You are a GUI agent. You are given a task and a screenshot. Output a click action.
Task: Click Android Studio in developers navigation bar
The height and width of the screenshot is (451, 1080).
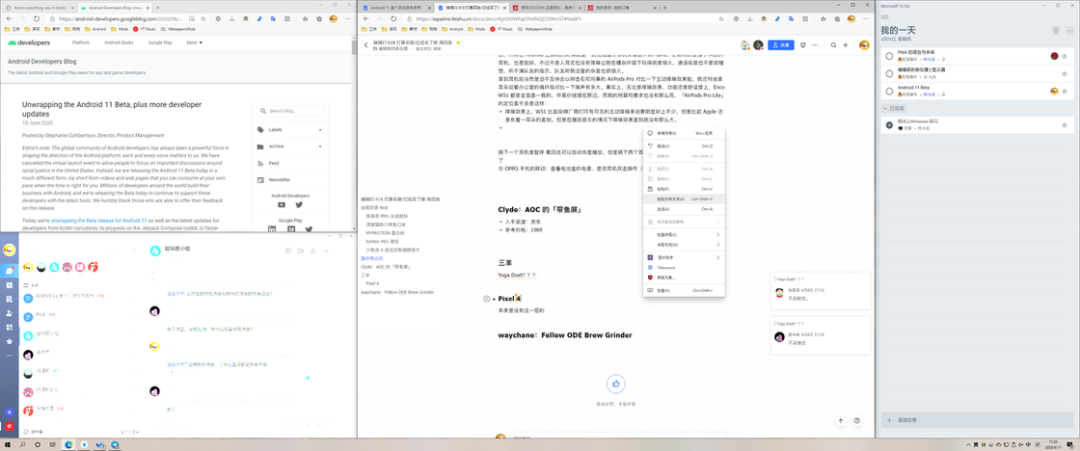(x=119, y=43)
